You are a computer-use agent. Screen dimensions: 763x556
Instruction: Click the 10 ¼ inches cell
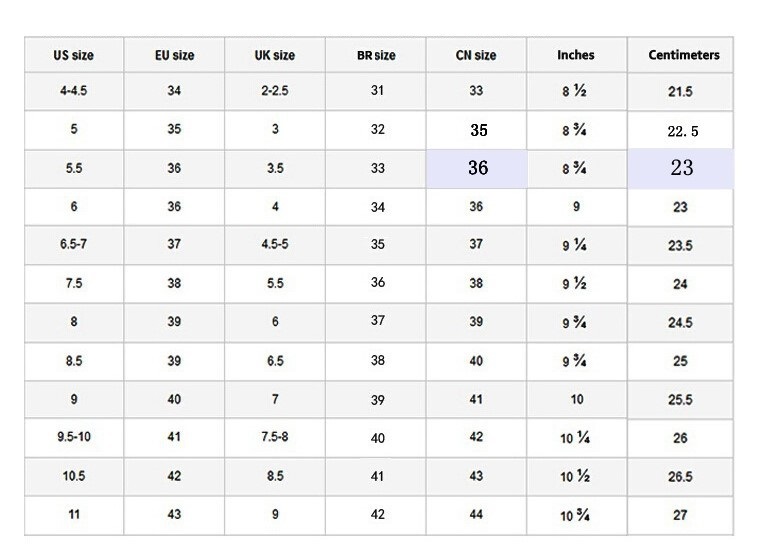pyautogui.click(x=576, y=438)
